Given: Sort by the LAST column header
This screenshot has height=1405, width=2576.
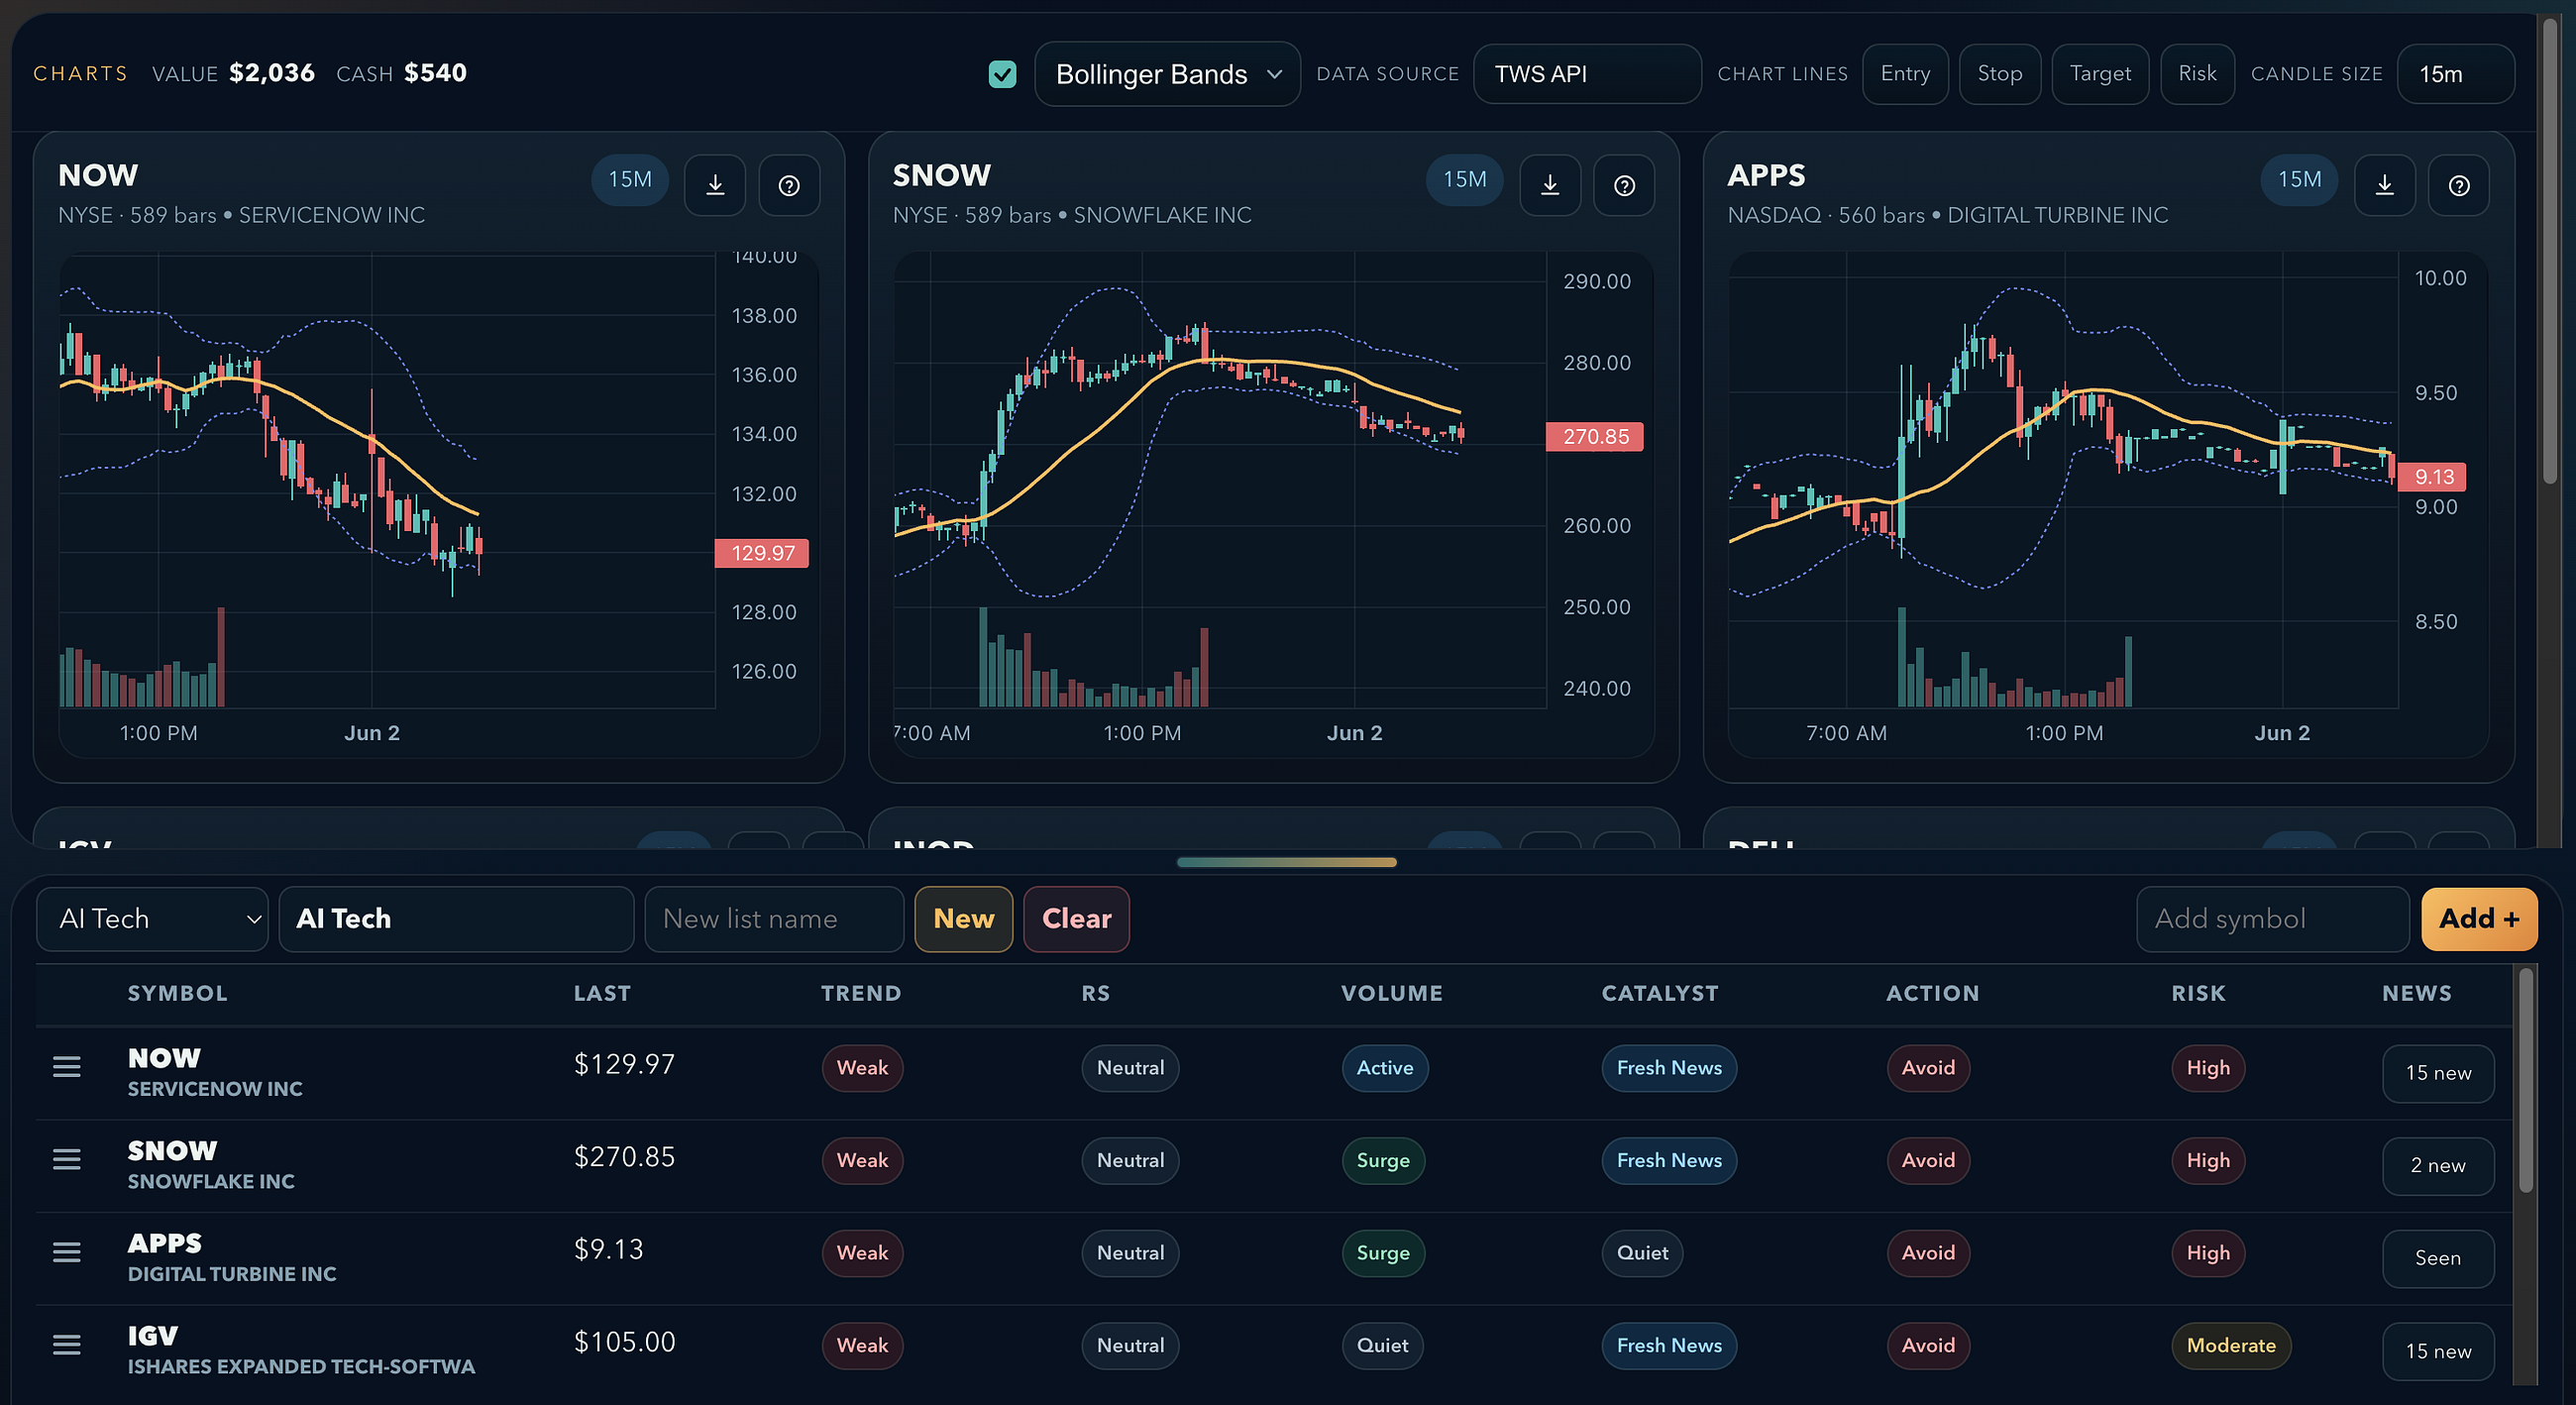Looking at the screenshot, I should [x=602, y=994].
